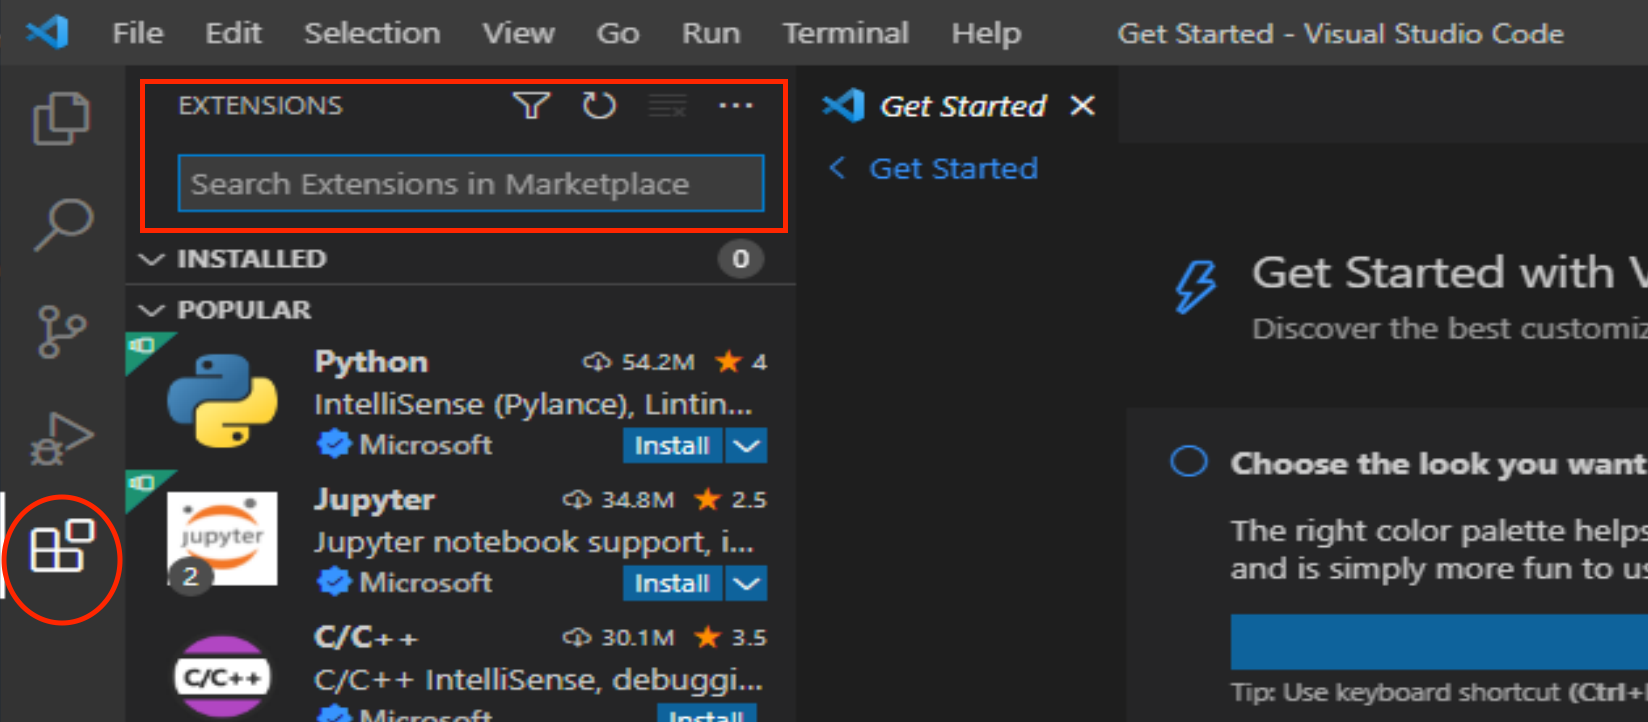Click C/C++ 30.1M download count

[638, 637]
